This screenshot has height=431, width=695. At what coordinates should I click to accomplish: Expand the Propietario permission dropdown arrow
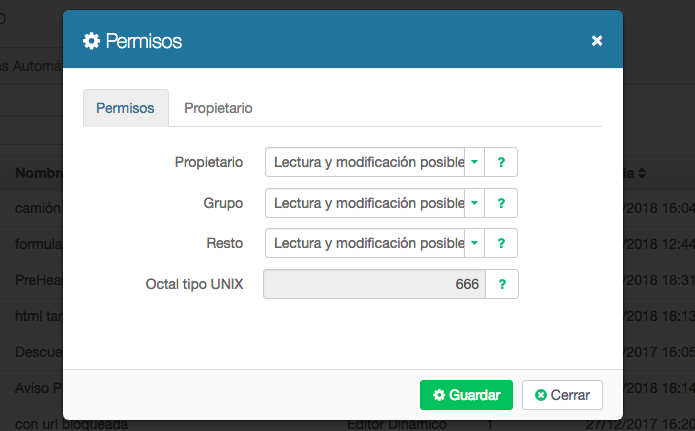coord(474,162)
